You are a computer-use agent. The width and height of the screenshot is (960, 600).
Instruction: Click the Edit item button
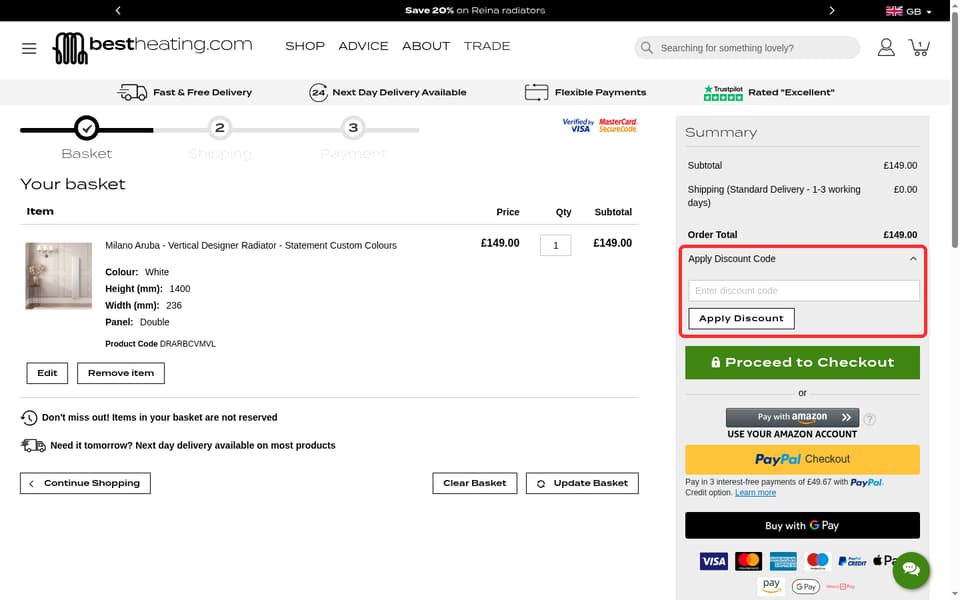47,373
